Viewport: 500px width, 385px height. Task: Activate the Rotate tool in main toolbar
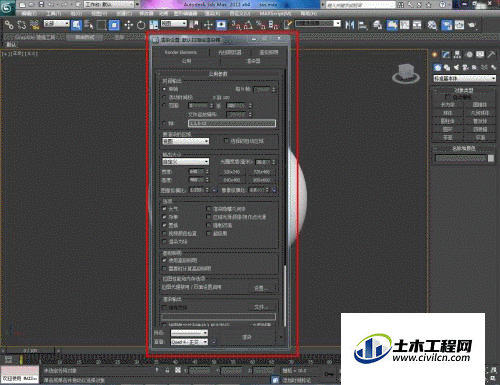coord(141,25)
